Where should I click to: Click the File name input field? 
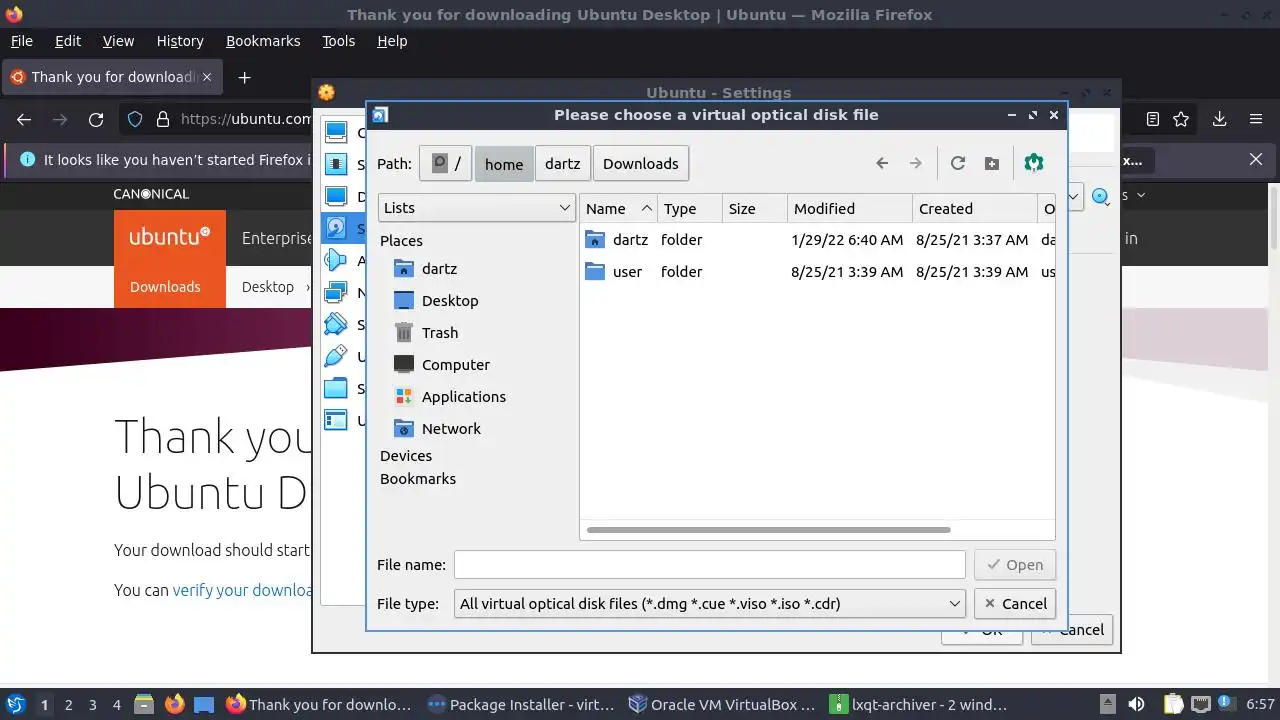710,564
